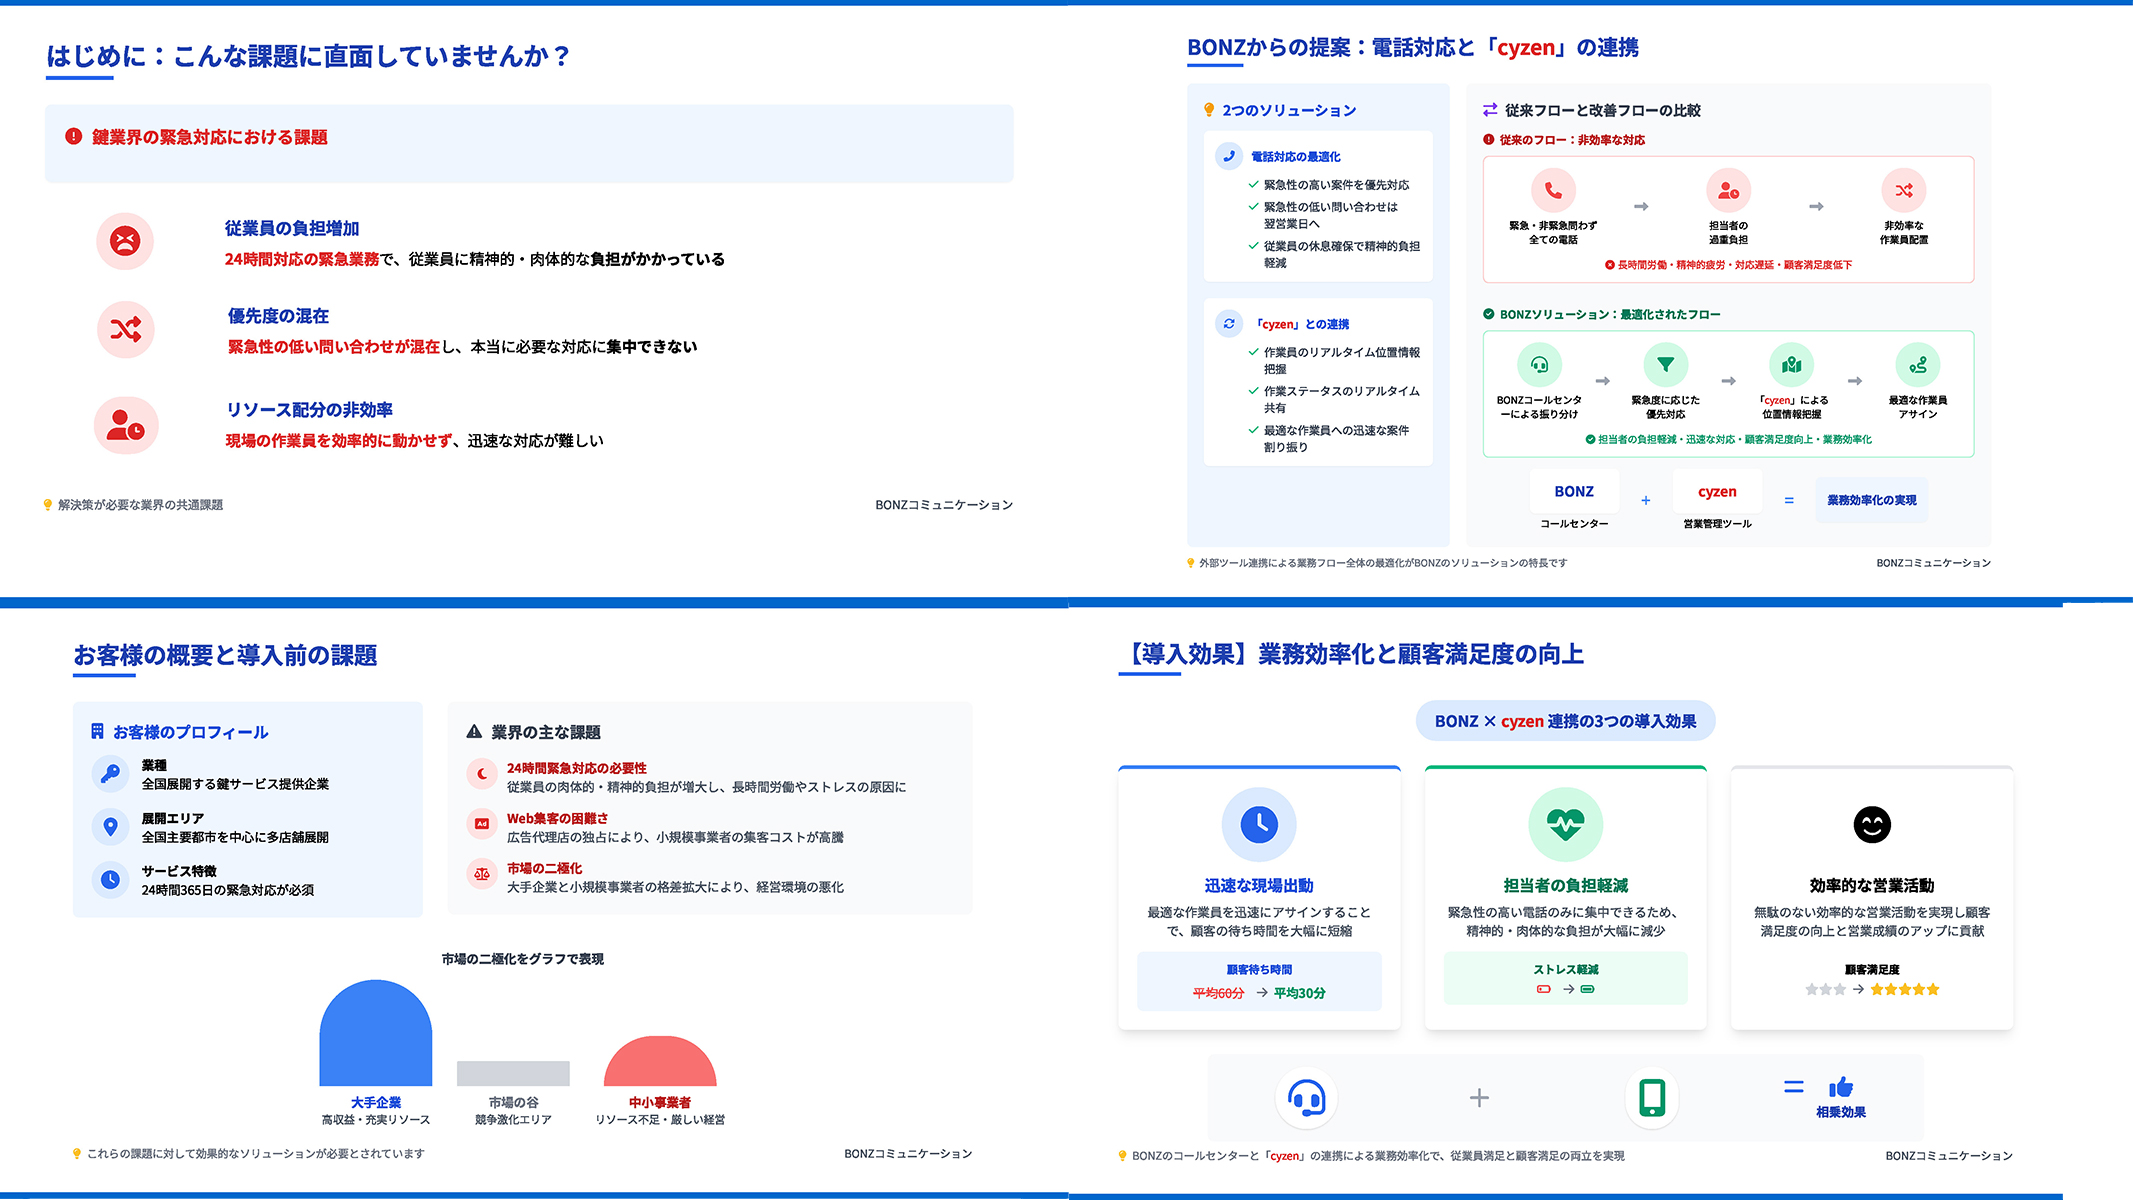The width and height of the screenshot is (2133, 1200).
Task: Click the map location icon for cyzen位置情報把握
Action: tap(1791, 365)
